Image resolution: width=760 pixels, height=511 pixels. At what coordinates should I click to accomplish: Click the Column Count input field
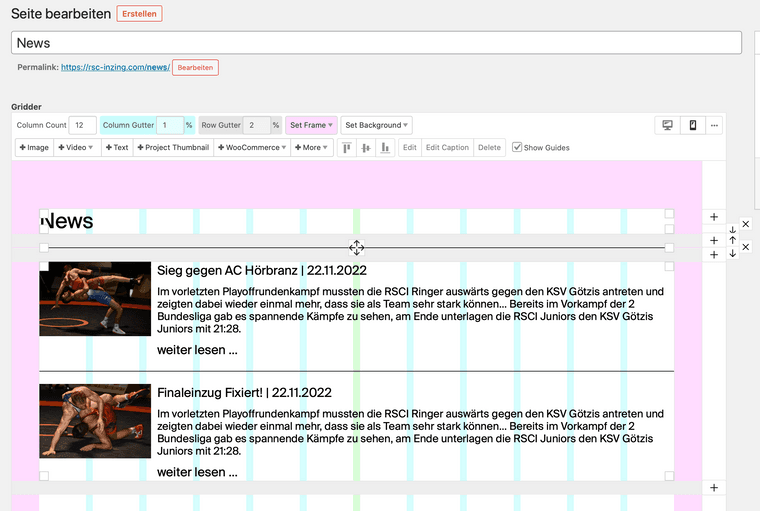pyautogui.click(x=82, y=125)
